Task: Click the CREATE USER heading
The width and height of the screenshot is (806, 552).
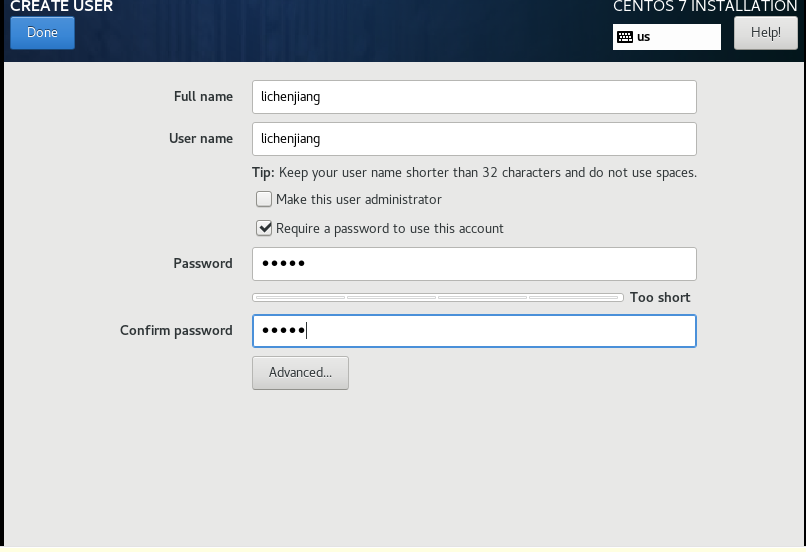Action: pyautogui.click(x=62, y=6)
